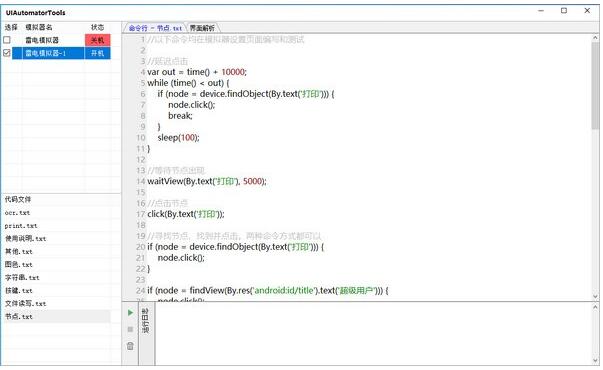Open 其他.txt code file
Viewport: 603px width, 370px height.
pyautogui.click(x=18, y=252)
